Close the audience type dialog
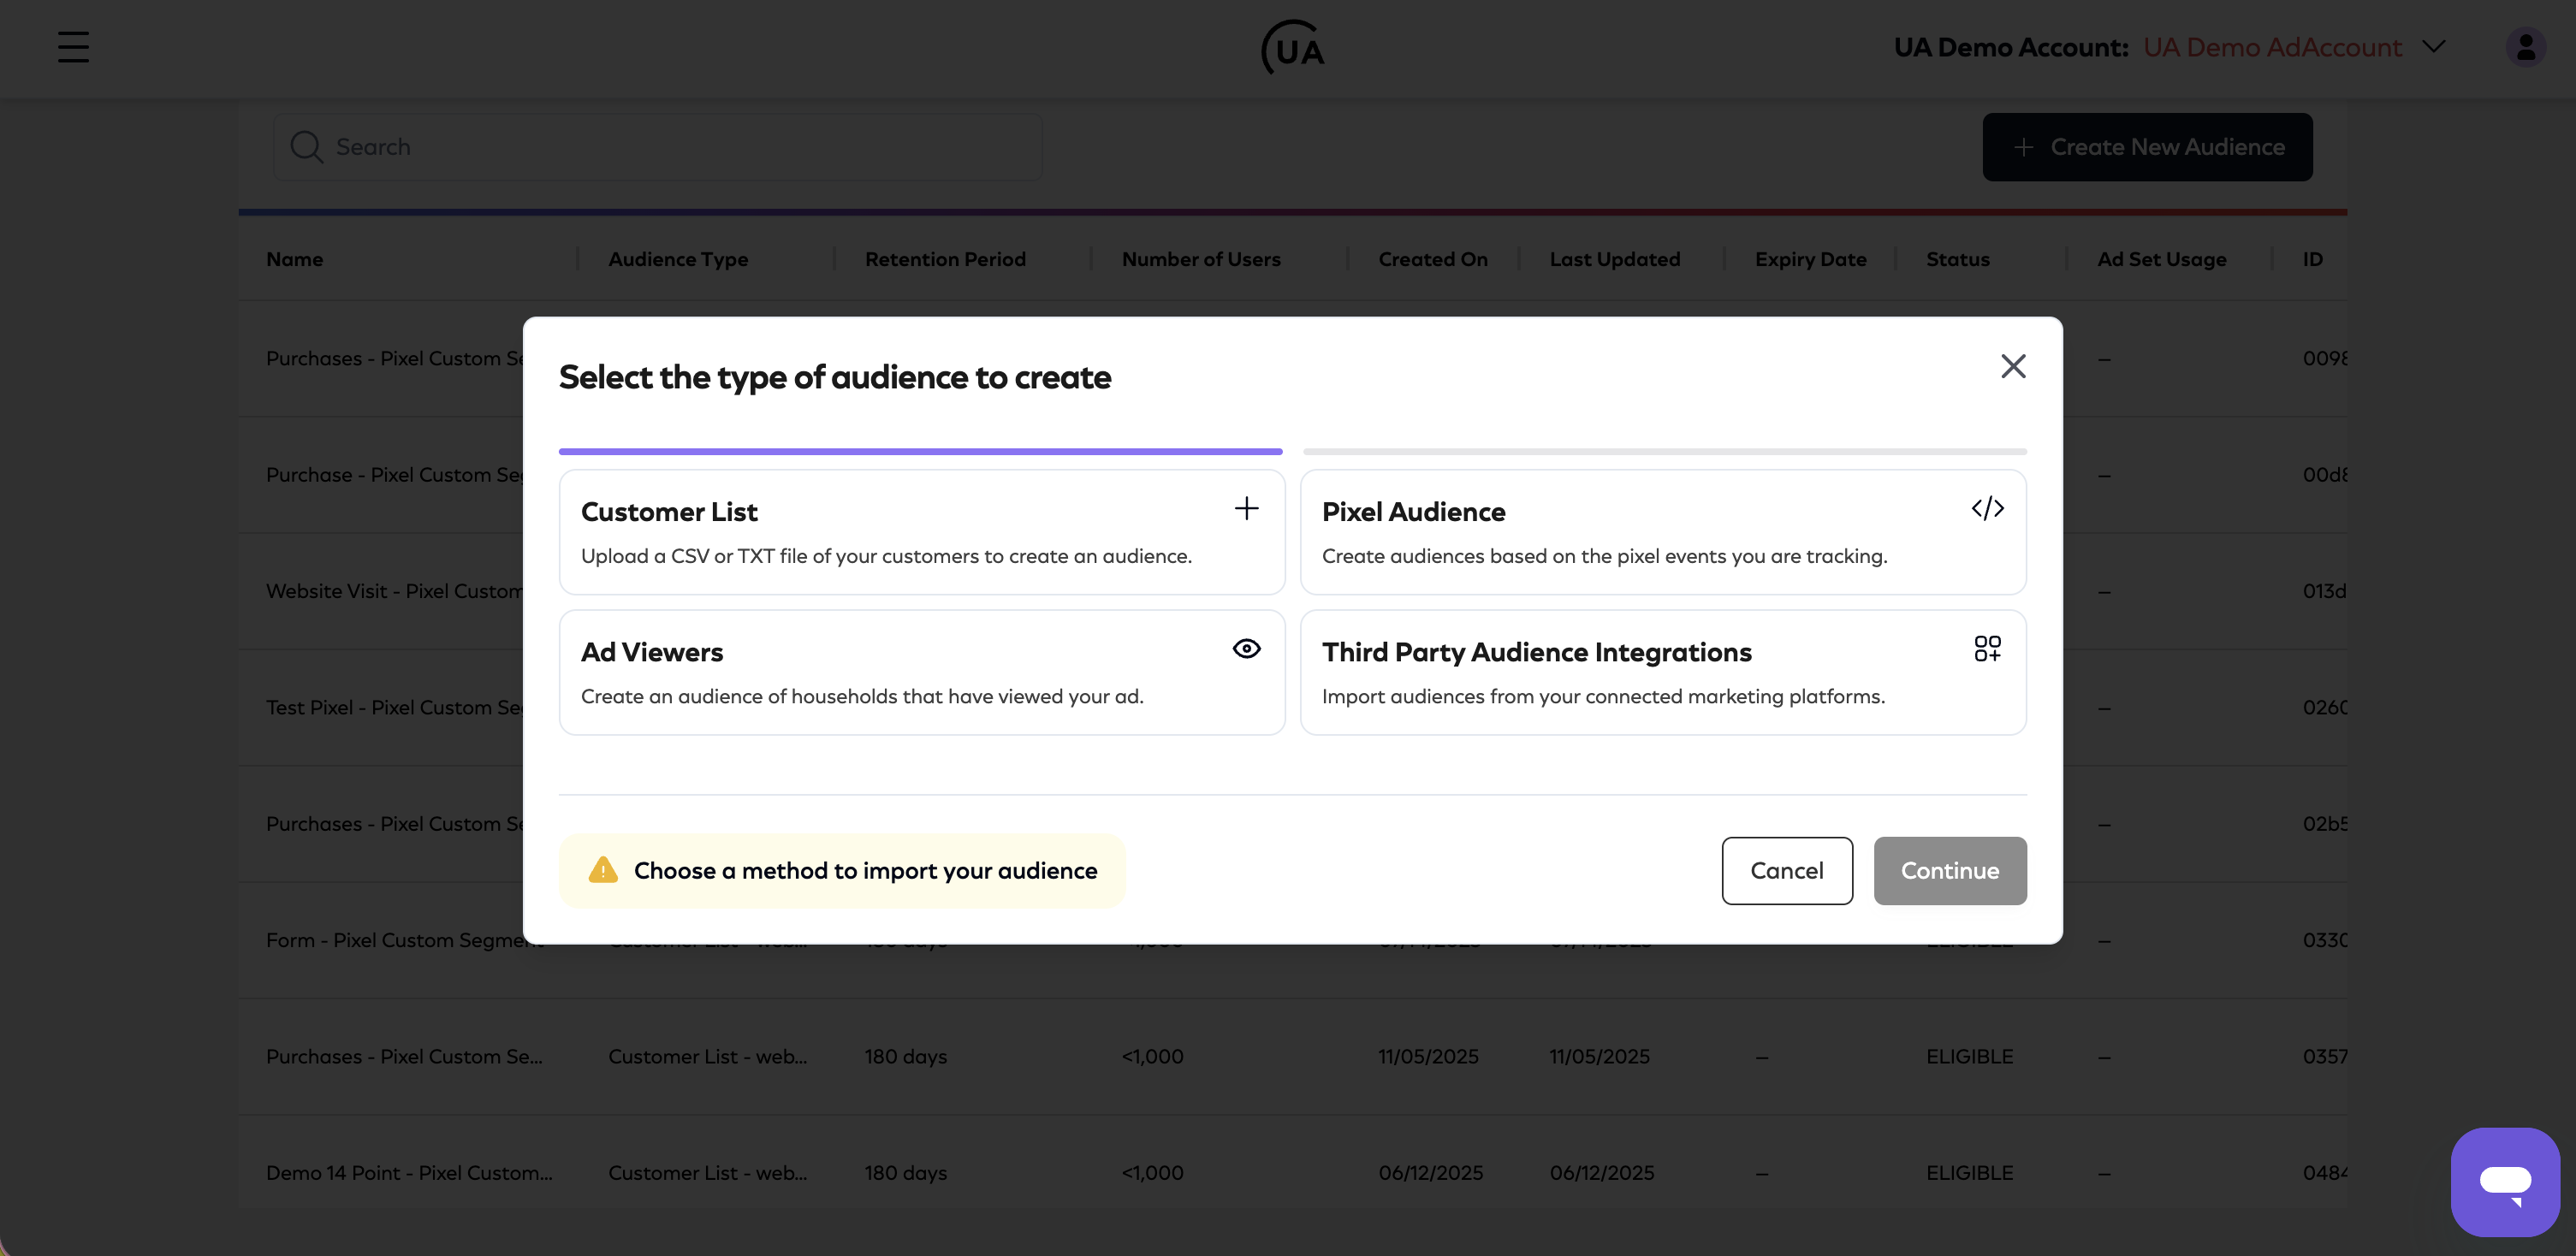 tap(2013, 366)
